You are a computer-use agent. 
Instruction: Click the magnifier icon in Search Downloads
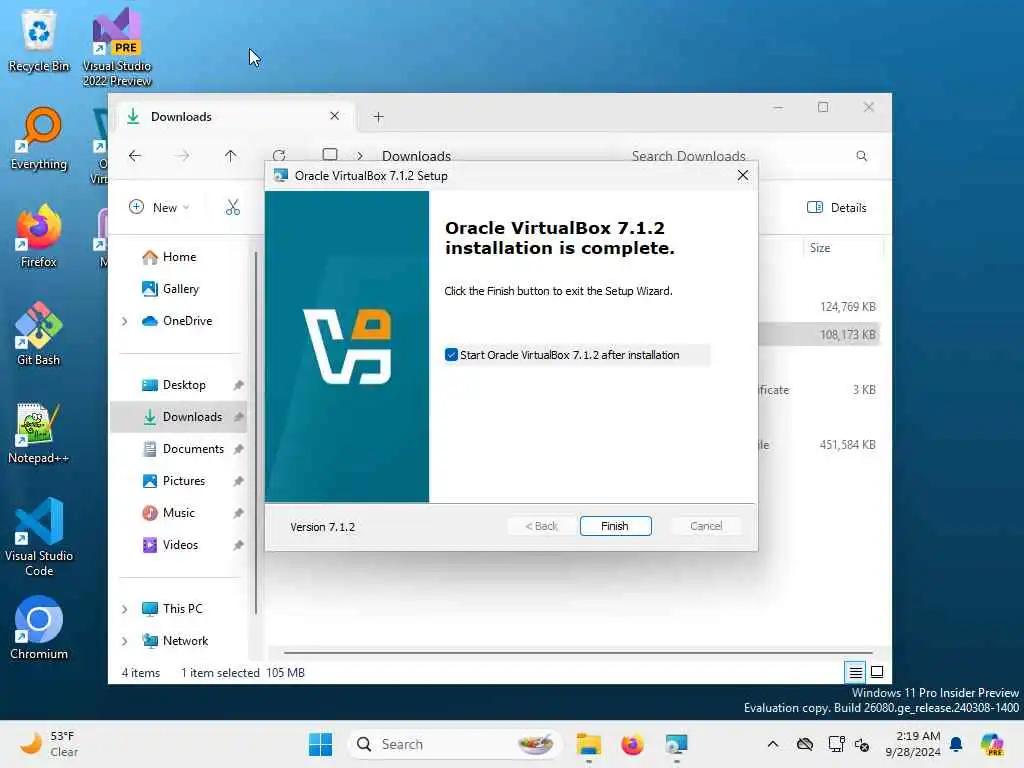tap(861, 155)
